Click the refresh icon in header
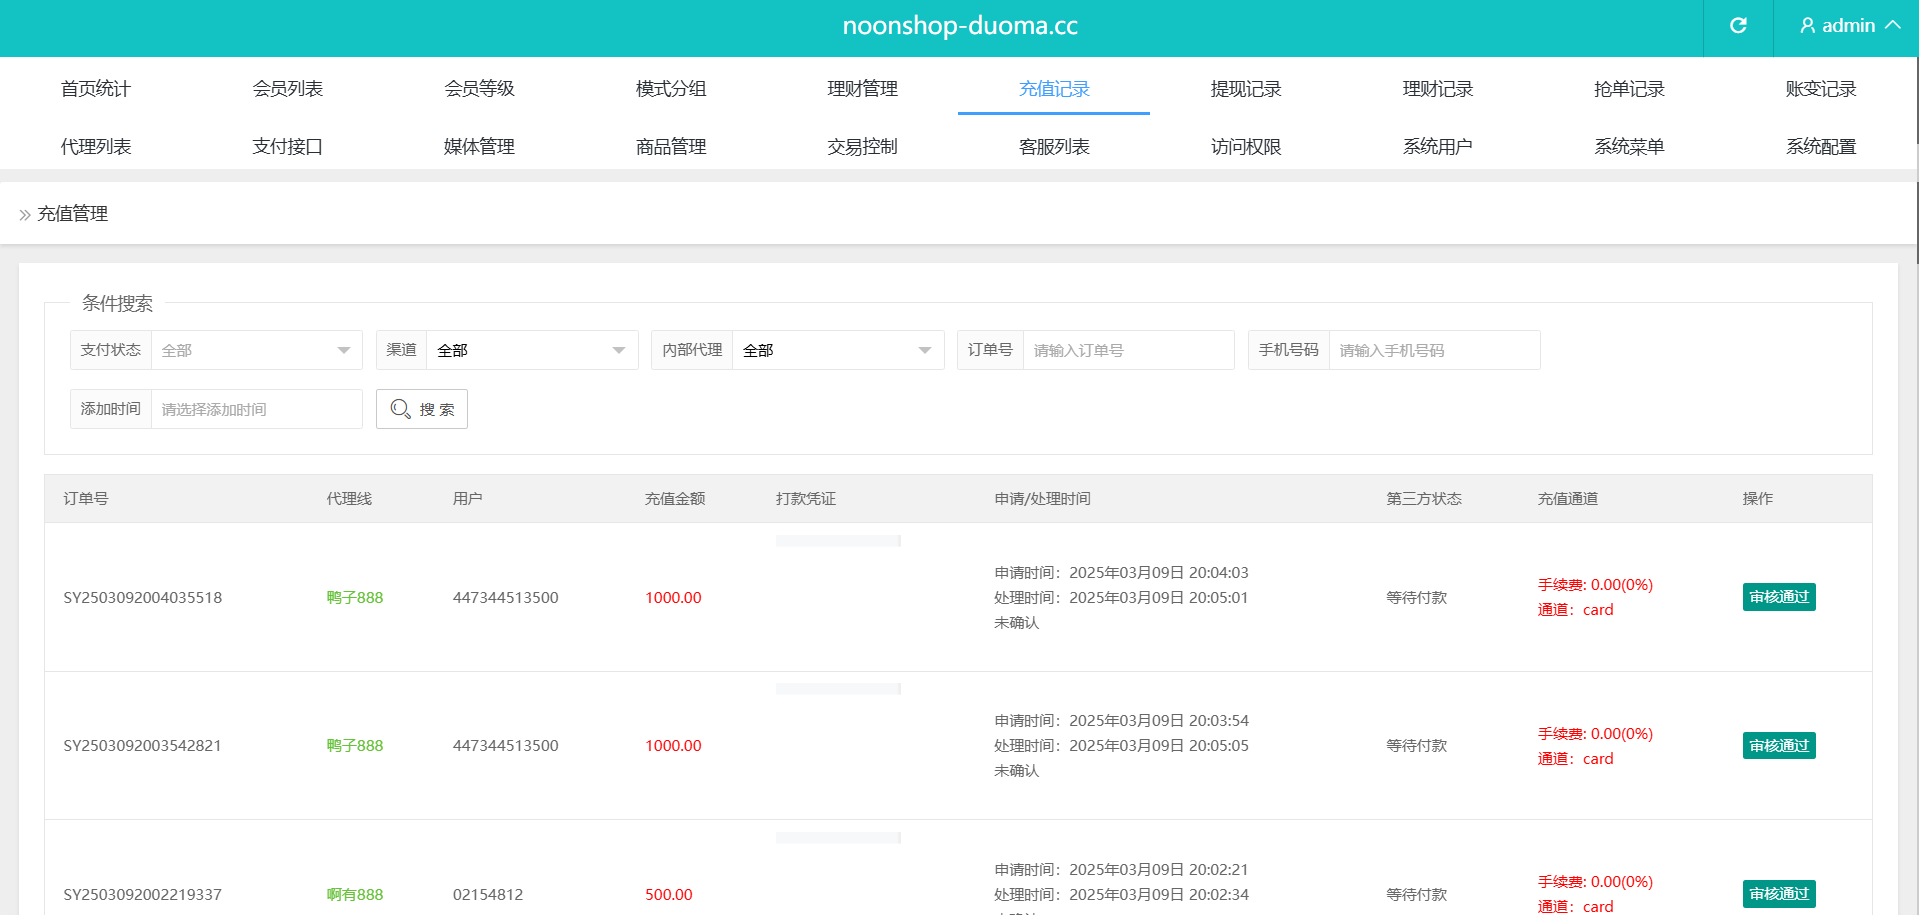Image resolution: width=1919 pixels, height=915 pixels. tap(1738, 26)
